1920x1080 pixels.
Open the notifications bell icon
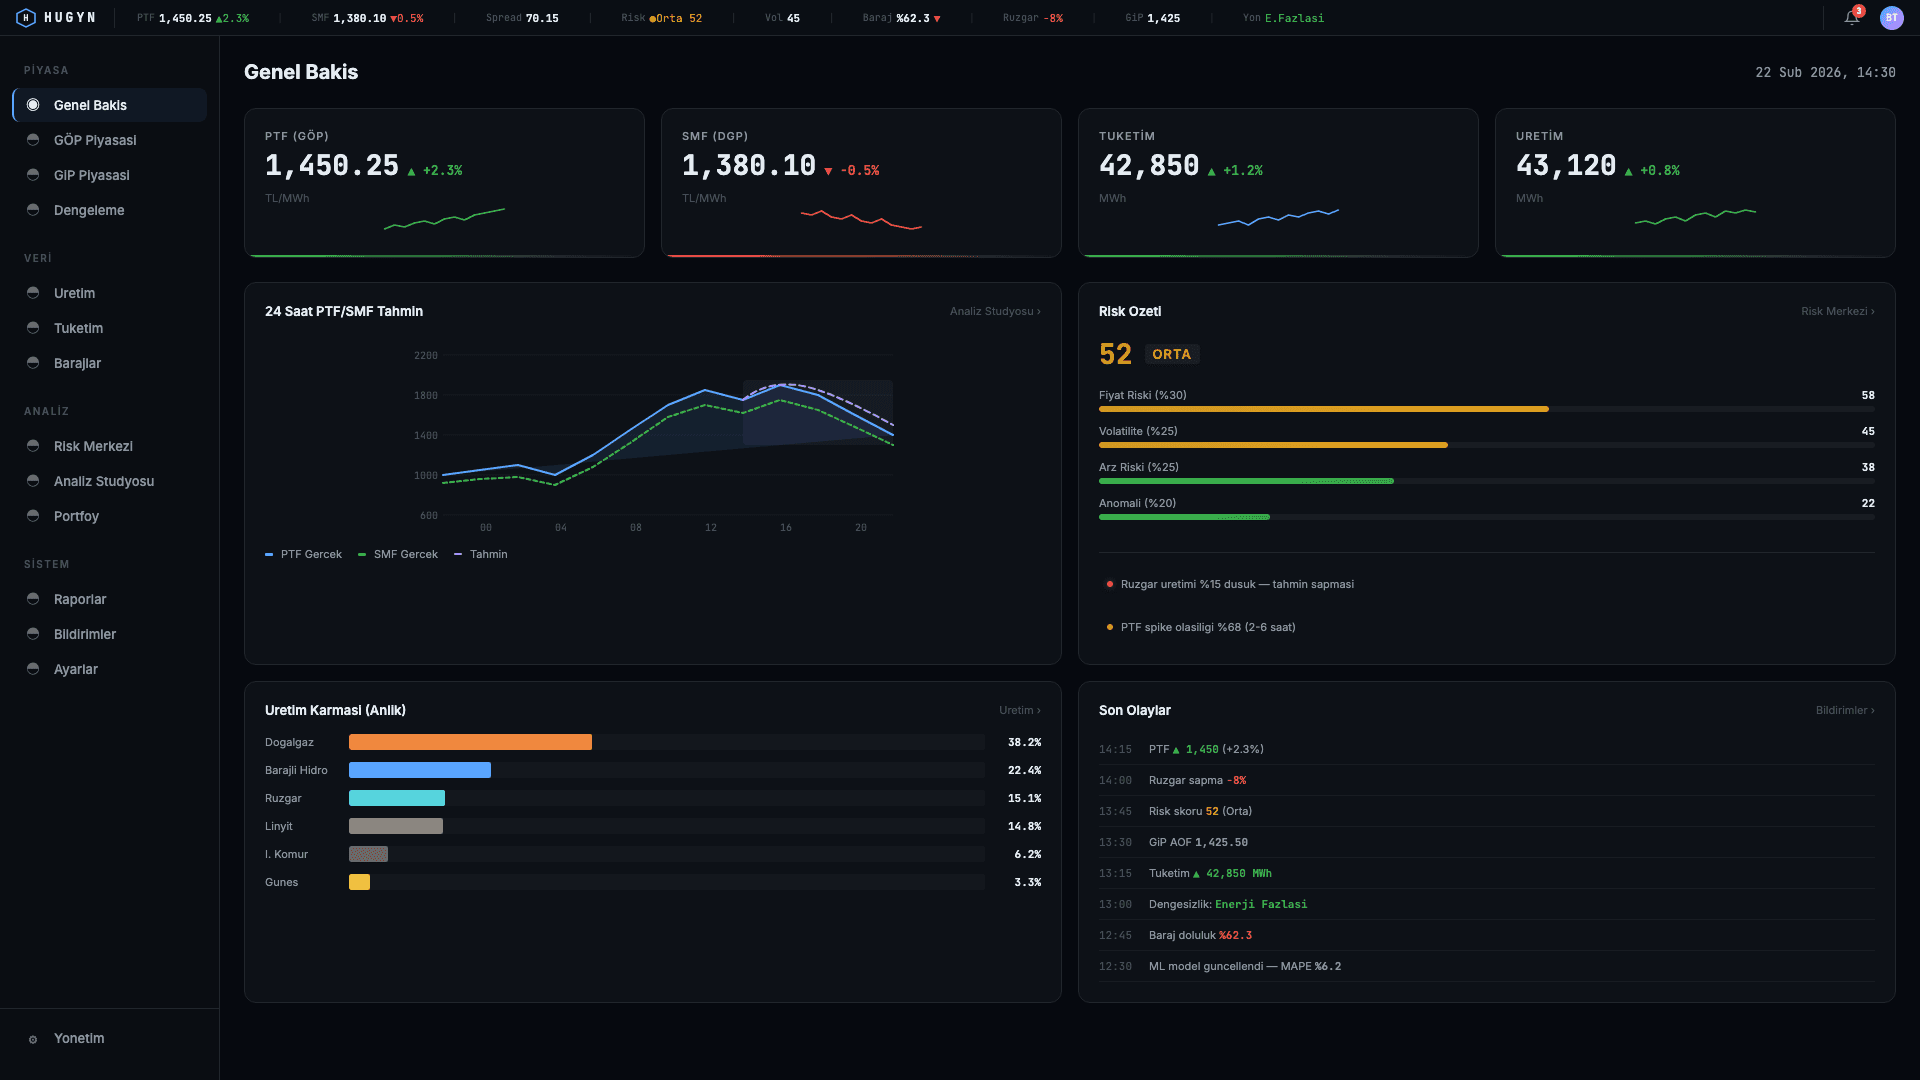point(1852,18)
